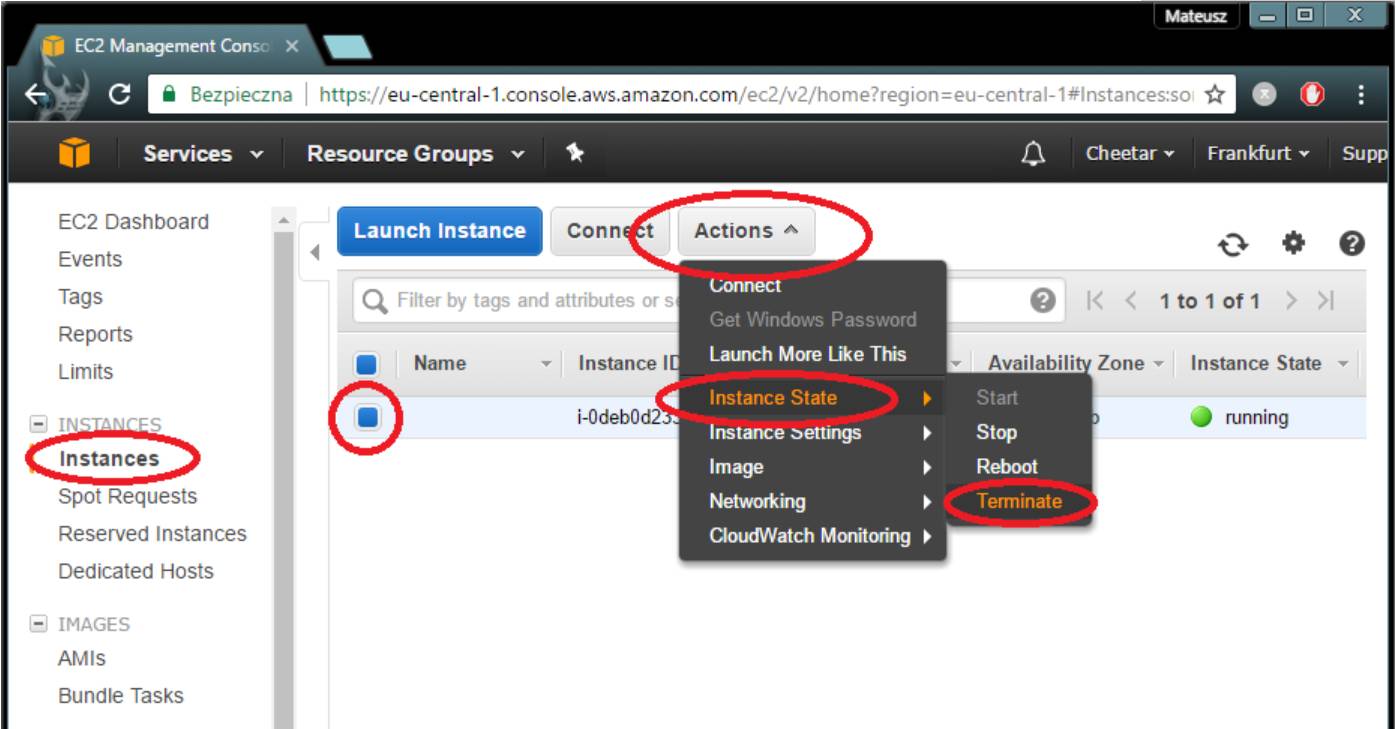The width and height of the screenshot is (1396, 729).
Task: Open Reserved Instances in sidebar
Action: 153,534
